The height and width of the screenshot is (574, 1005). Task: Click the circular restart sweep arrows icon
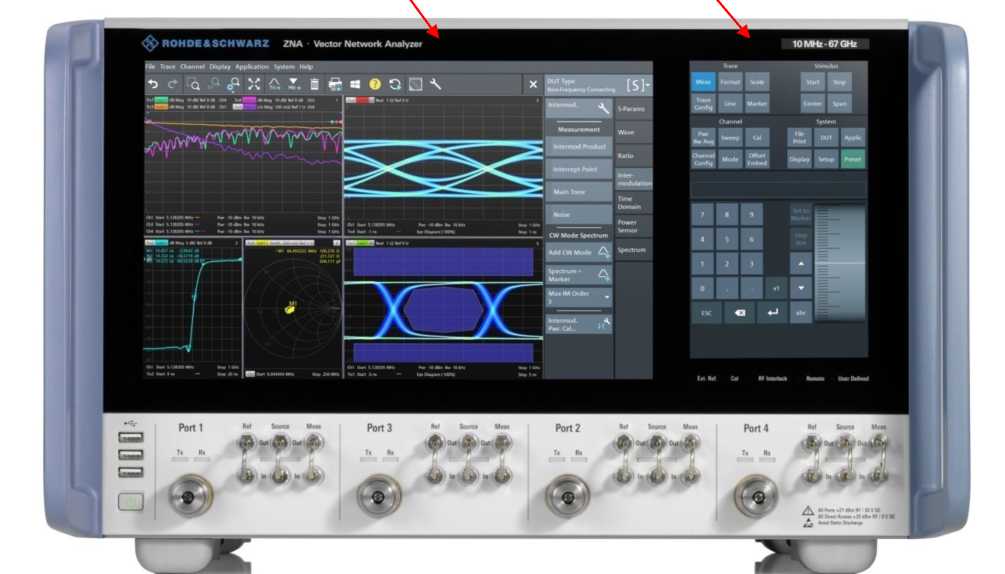click(x=395, y=84)
